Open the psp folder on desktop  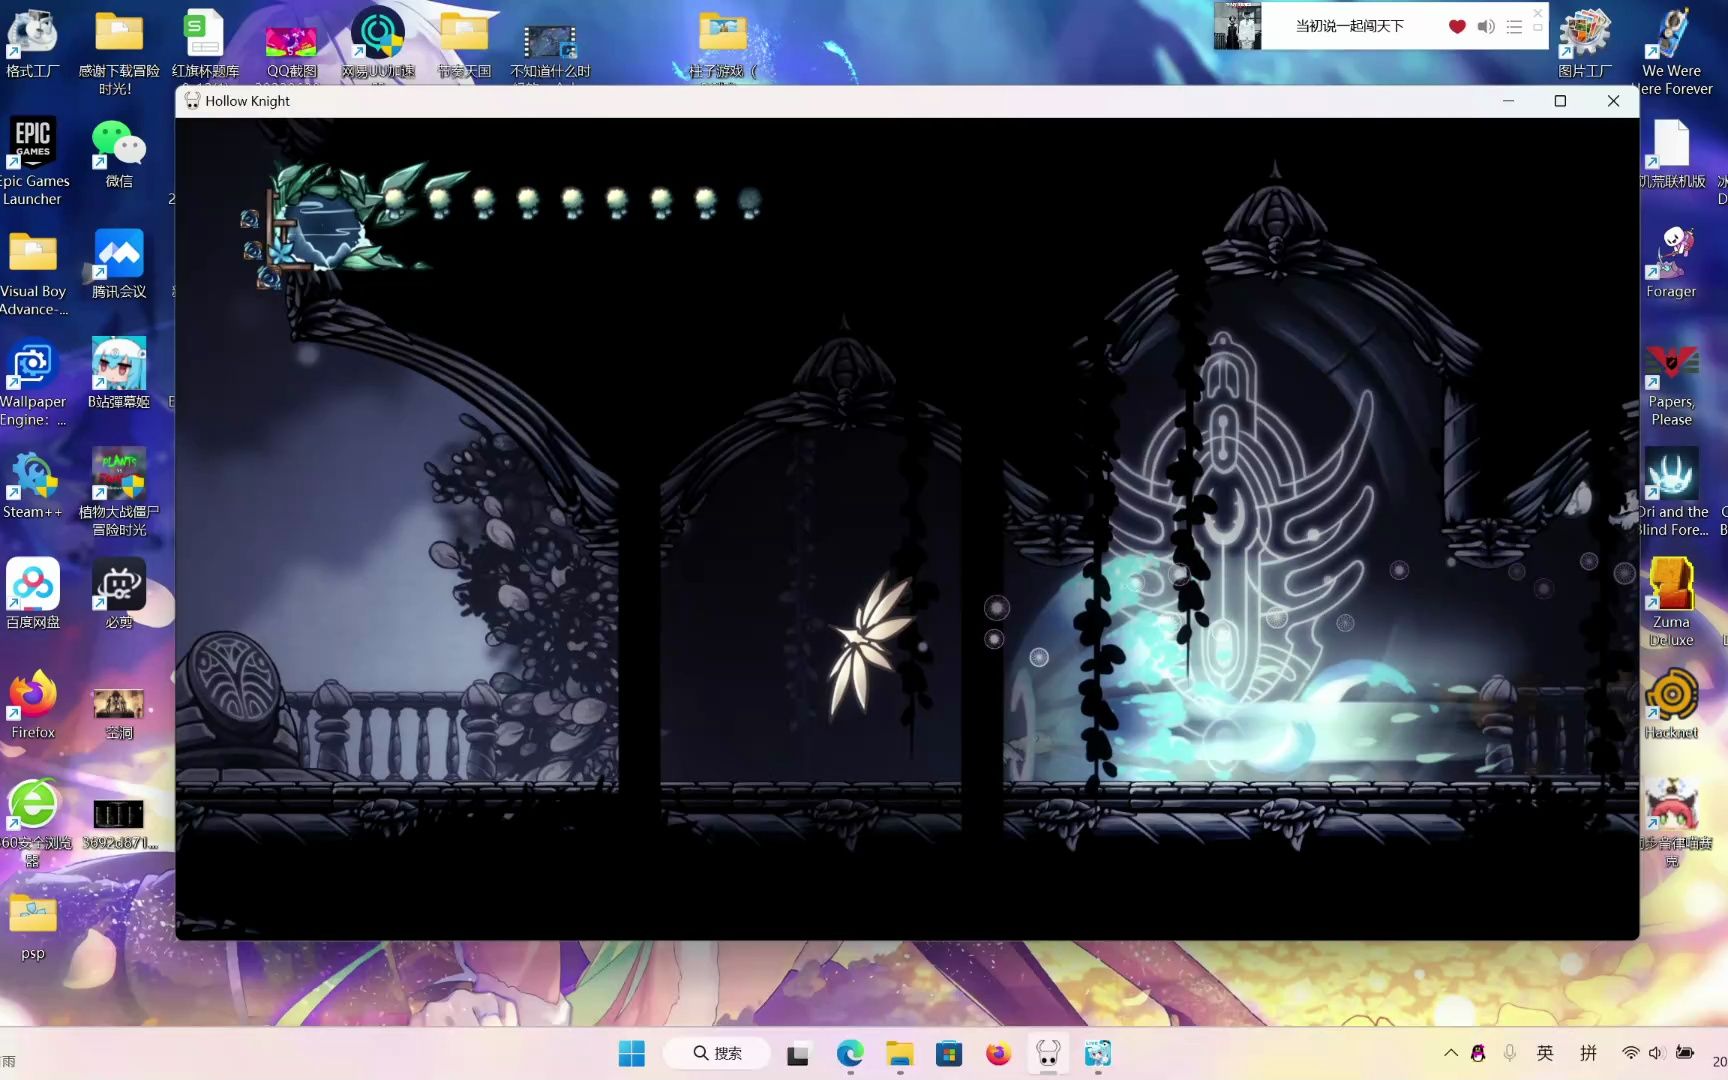[x=33, y=925]
